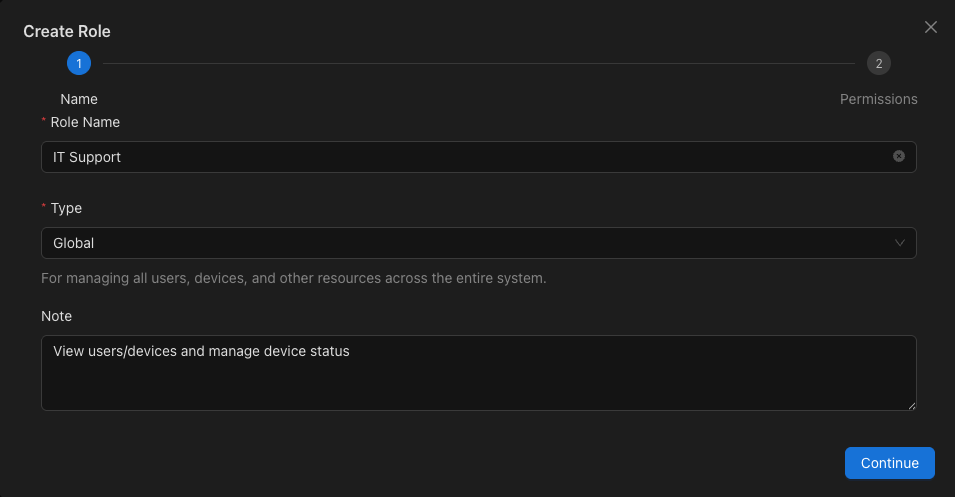This screenshot has height=497, width=955.
Task: Clear the Role Name field with its x icon
Action: [x=898, y=157]
